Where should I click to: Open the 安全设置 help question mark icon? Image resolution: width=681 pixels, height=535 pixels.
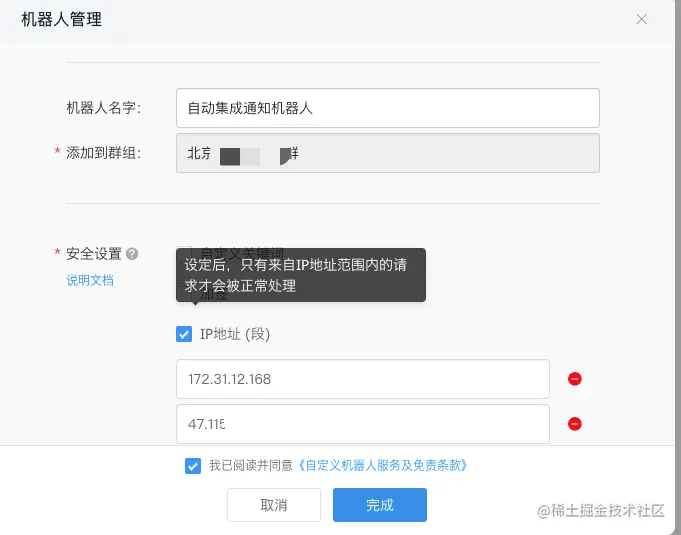[x=132, y=254]
